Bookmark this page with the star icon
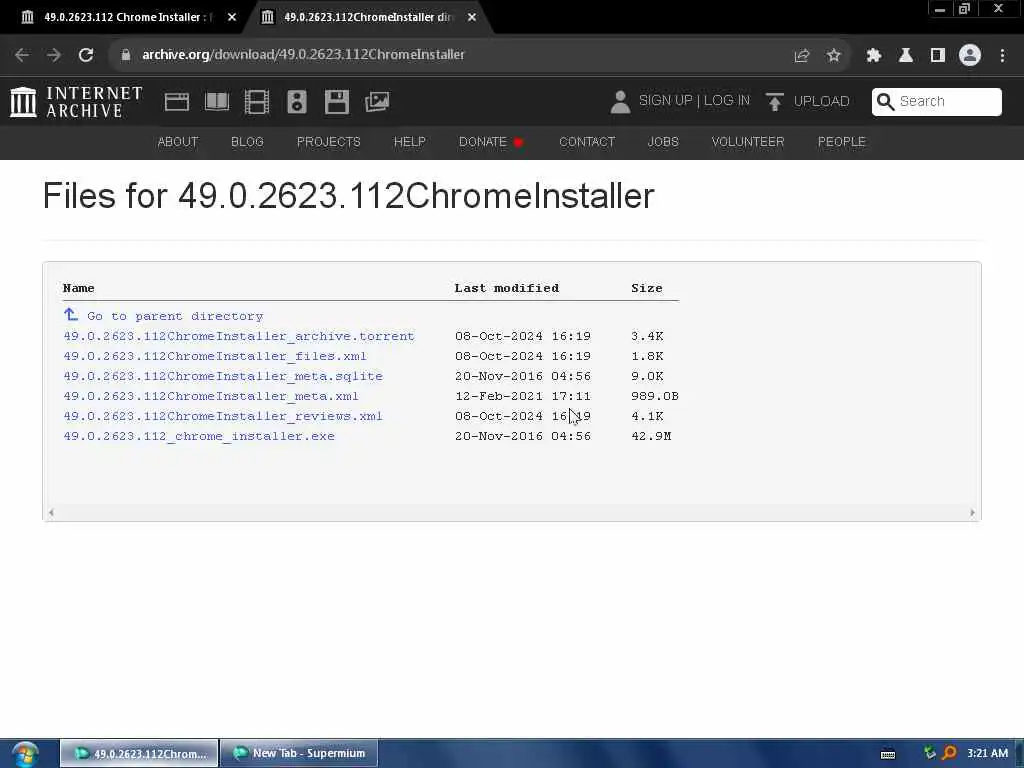The width and height of the screenshot is (1024, 768). click(833, 56)
